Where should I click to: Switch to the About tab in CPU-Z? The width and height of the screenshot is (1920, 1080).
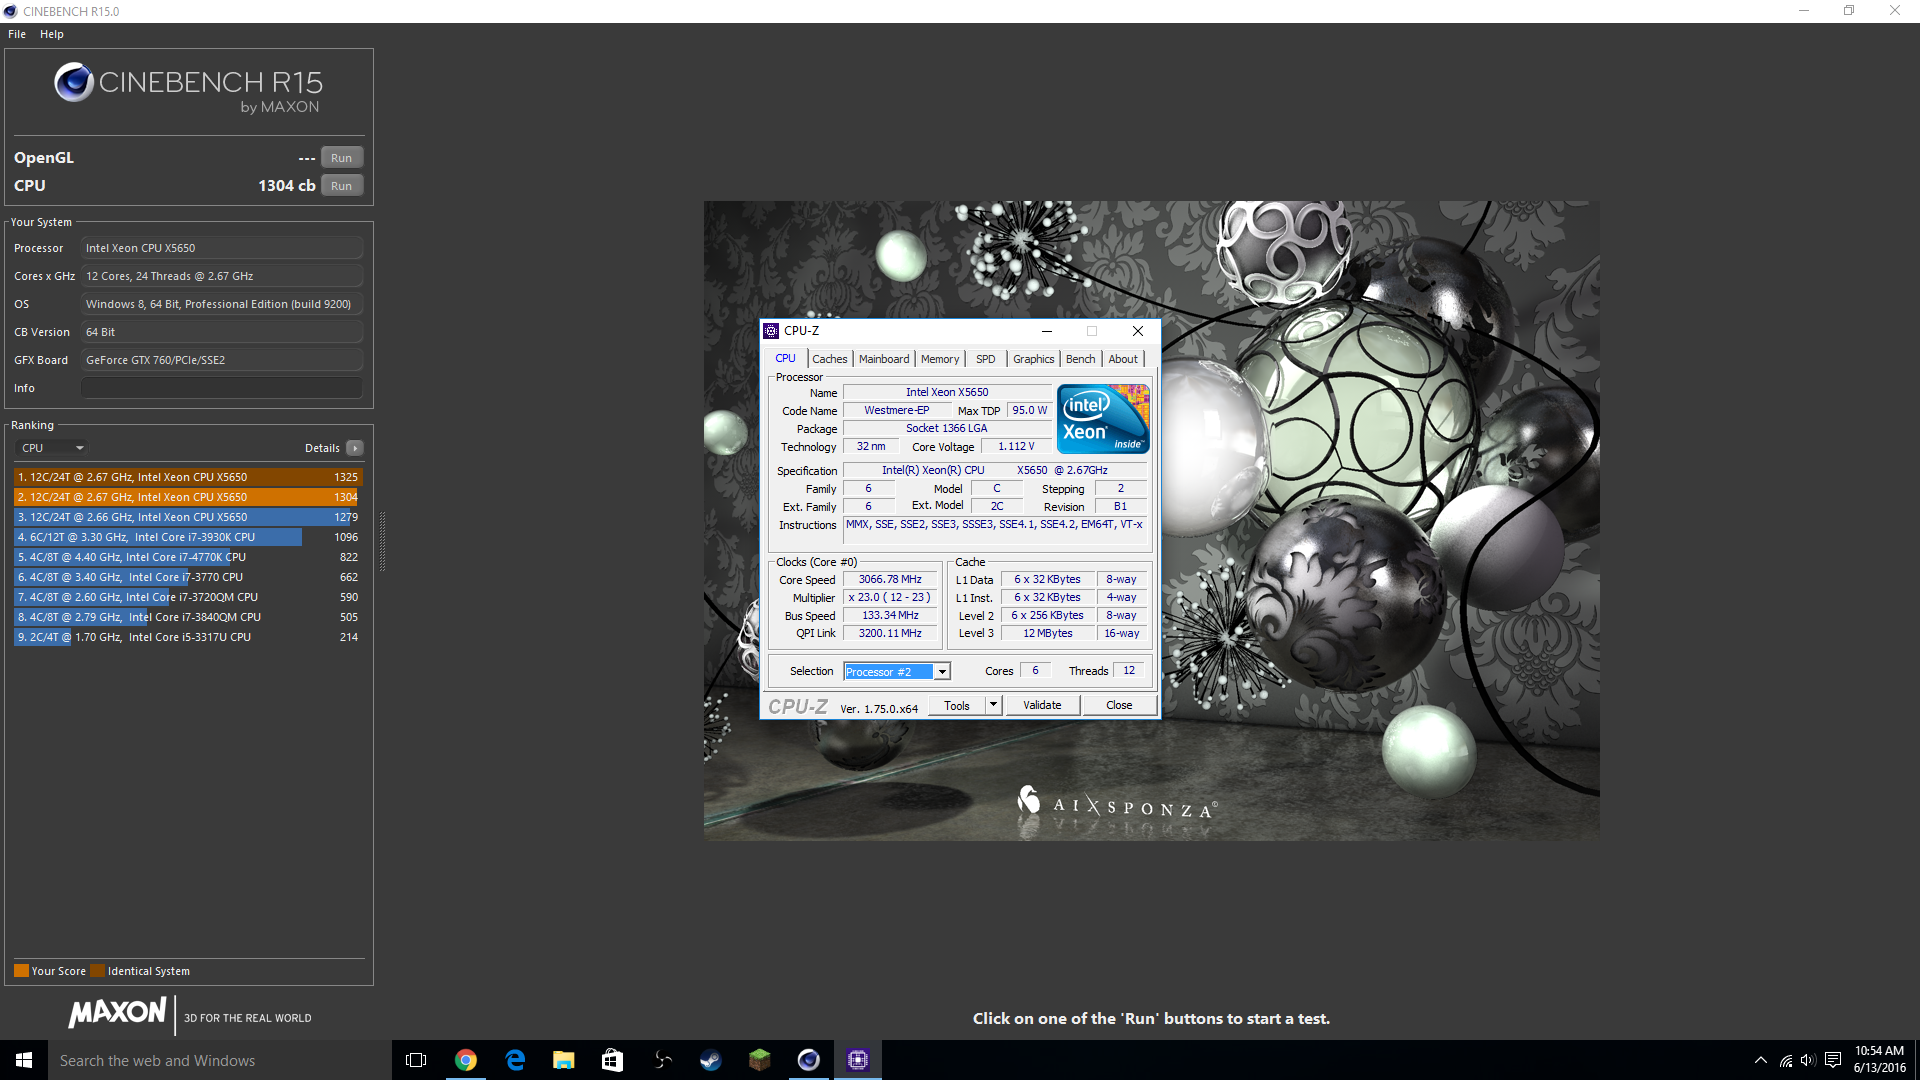(x=1123, y=359)
